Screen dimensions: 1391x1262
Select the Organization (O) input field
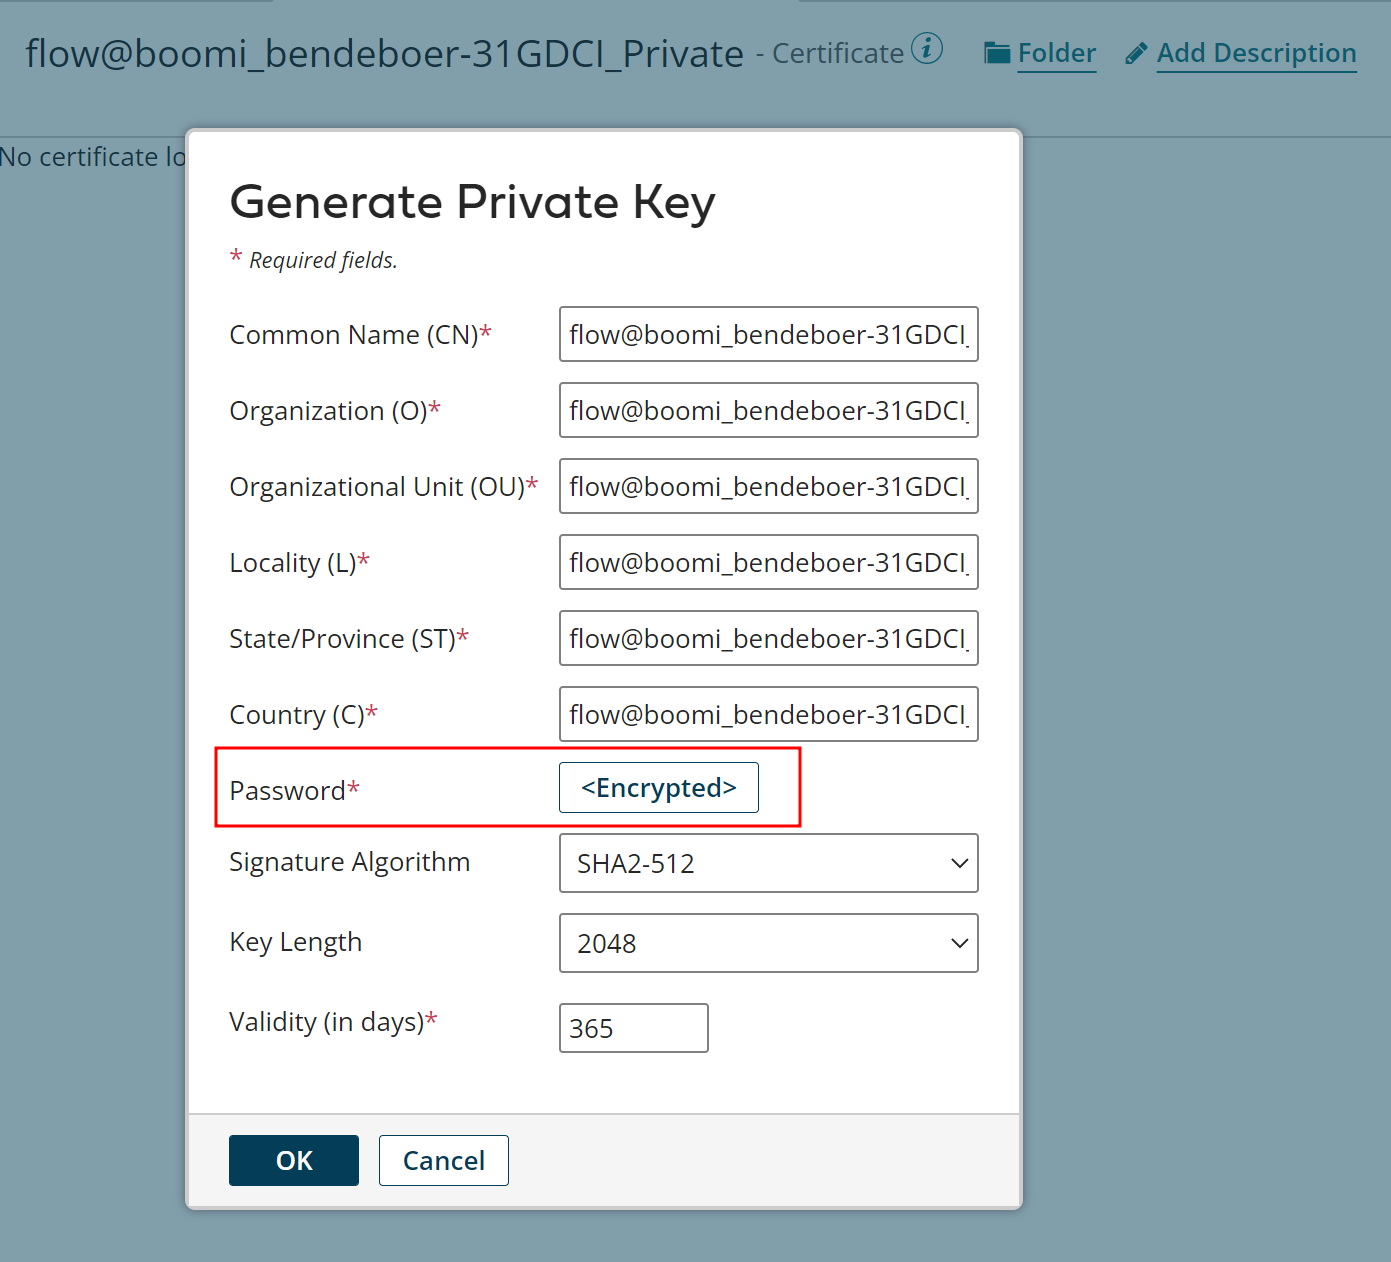point(768,410)
